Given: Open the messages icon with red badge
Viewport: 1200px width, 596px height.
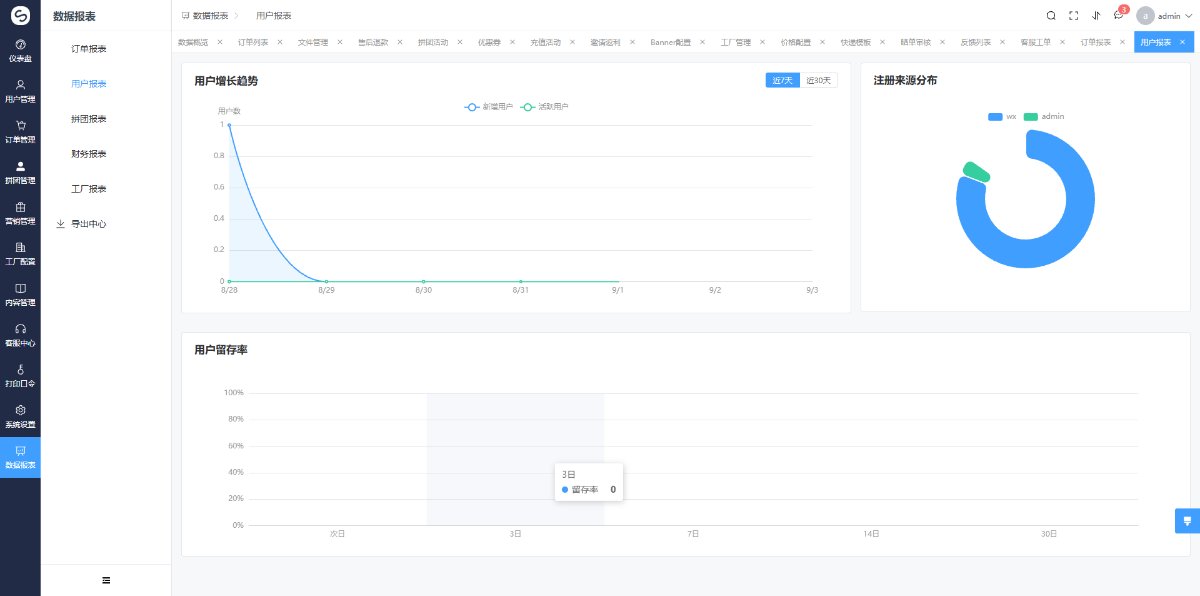Looking at the screenshot, I should 1119,15.
